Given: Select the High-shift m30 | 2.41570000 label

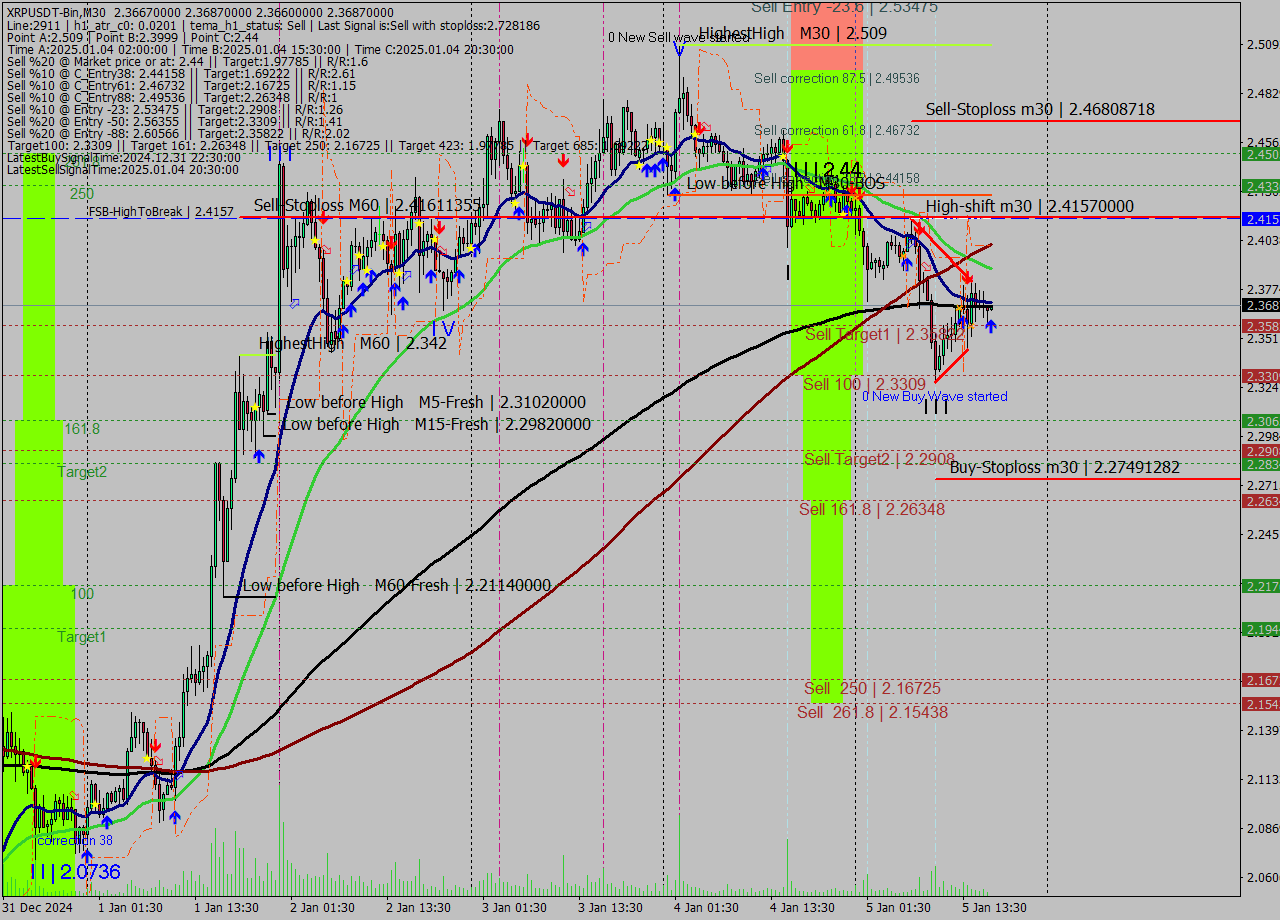Looking at the screenshot, I should tap(1029, 207).
